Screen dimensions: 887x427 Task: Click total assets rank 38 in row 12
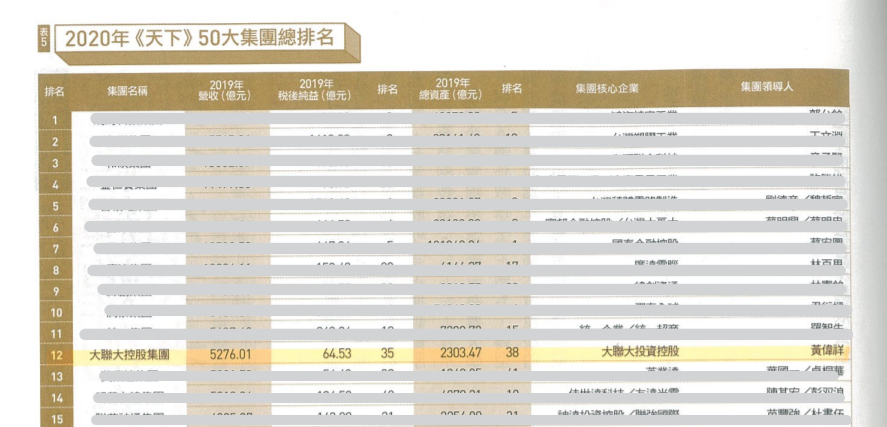[x=511, y=353]
